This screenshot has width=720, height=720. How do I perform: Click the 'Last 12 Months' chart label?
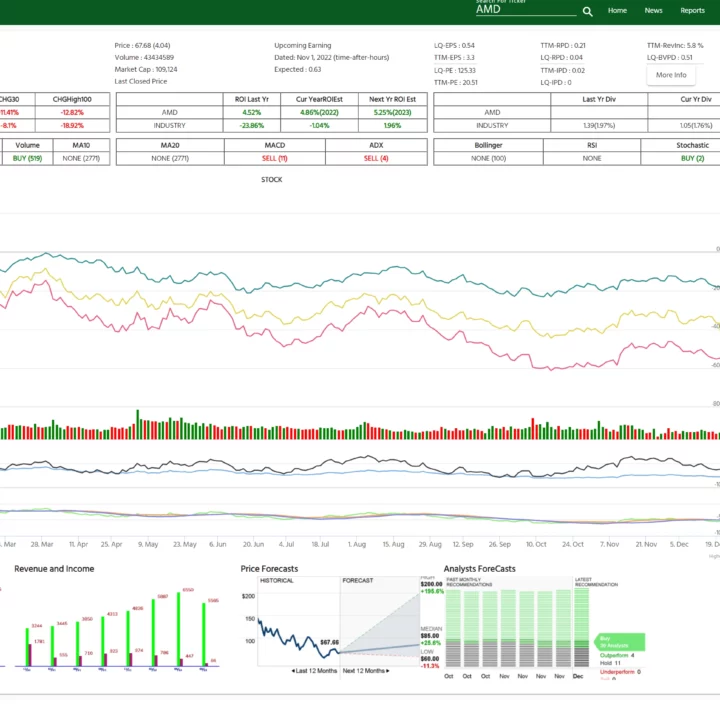pos(314,671)
